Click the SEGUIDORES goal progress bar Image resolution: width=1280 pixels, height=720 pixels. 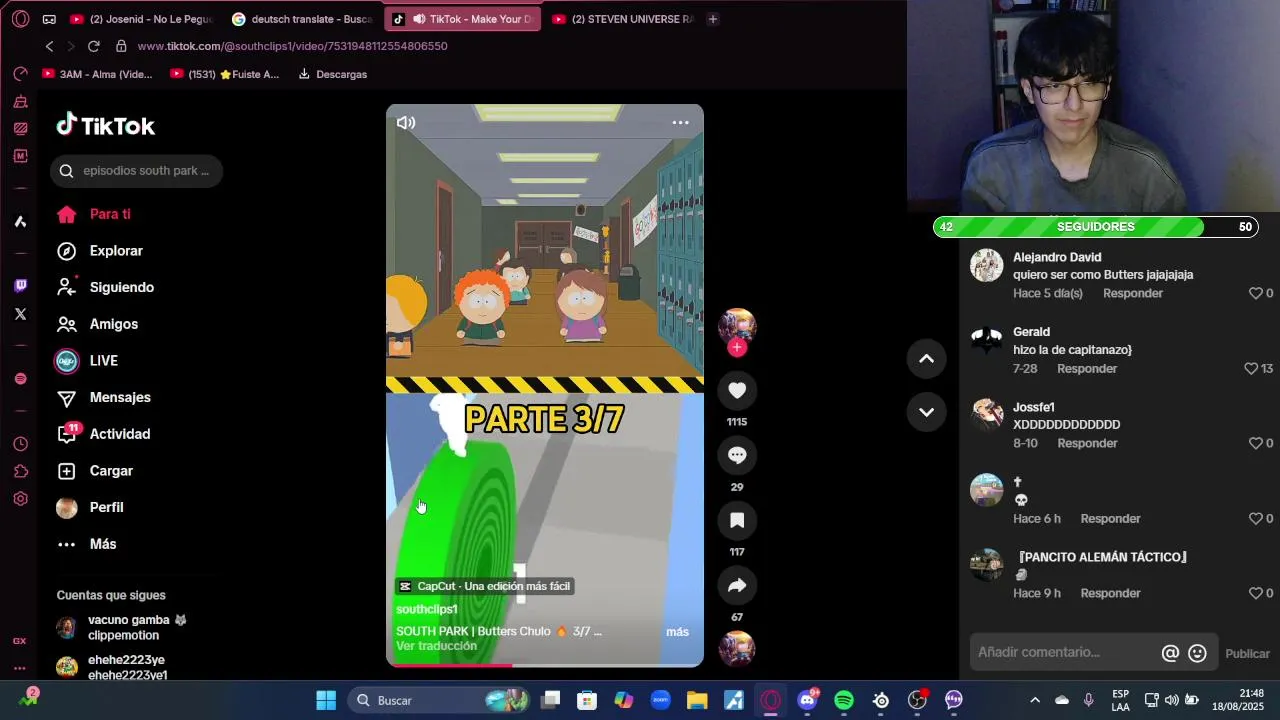tap(1095, 227)
